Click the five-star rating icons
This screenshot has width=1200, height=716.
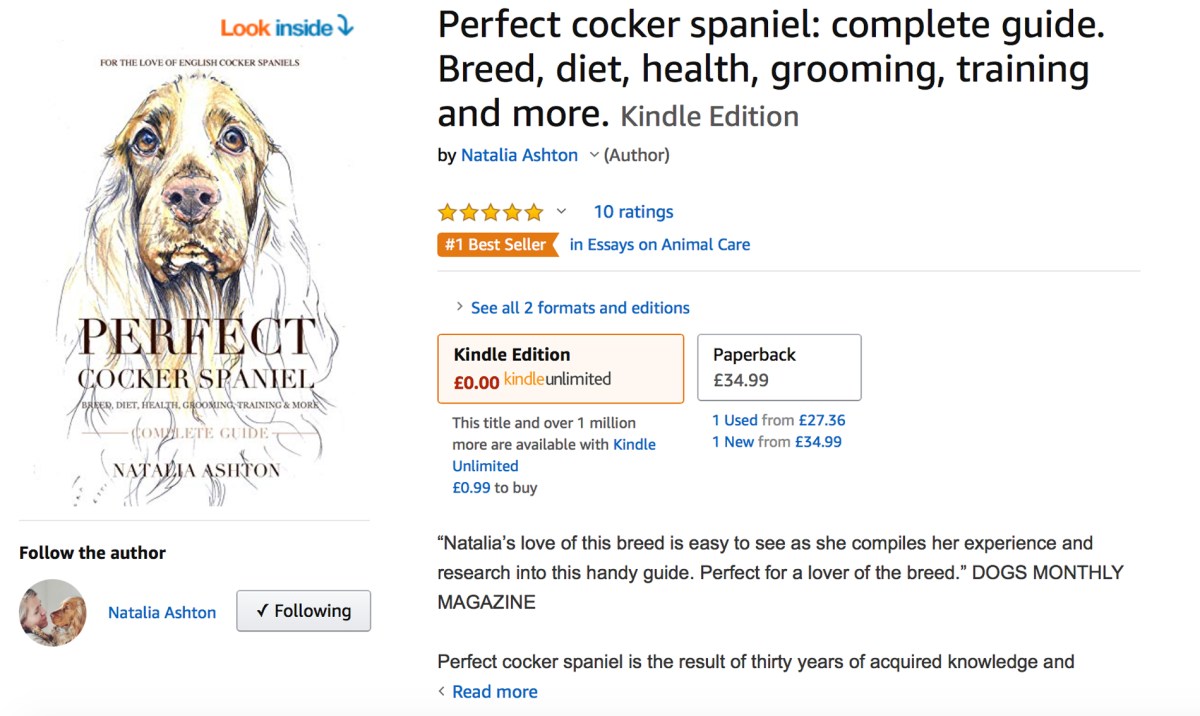pos(490,212)
